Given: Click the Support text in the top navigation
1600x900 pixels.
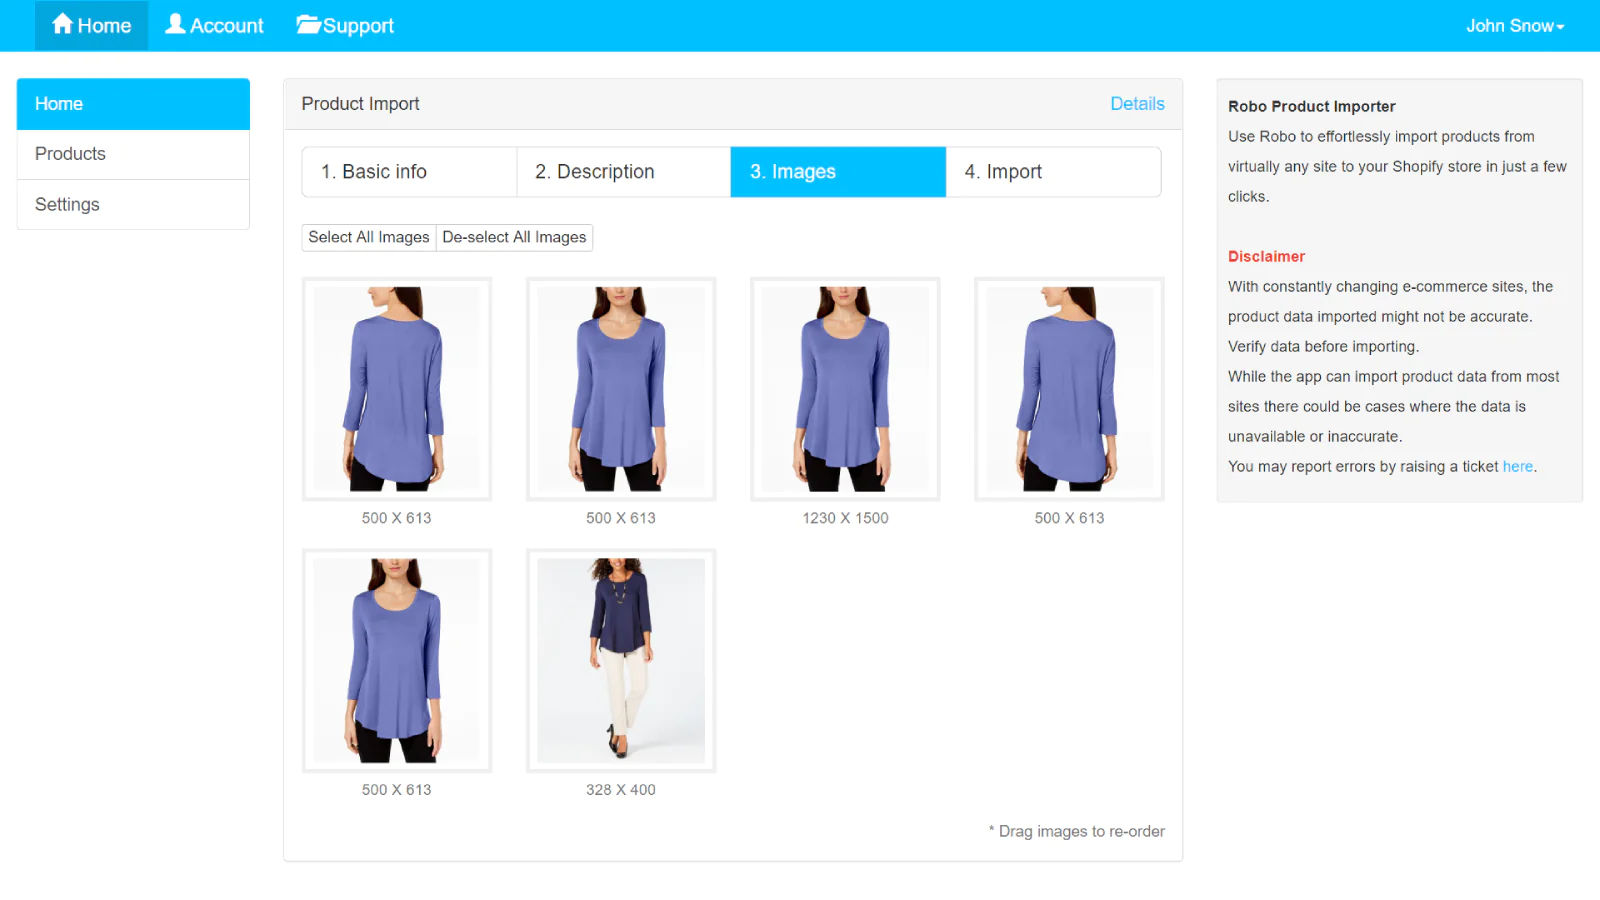Looking at the screenshot, I should (358, 27).
